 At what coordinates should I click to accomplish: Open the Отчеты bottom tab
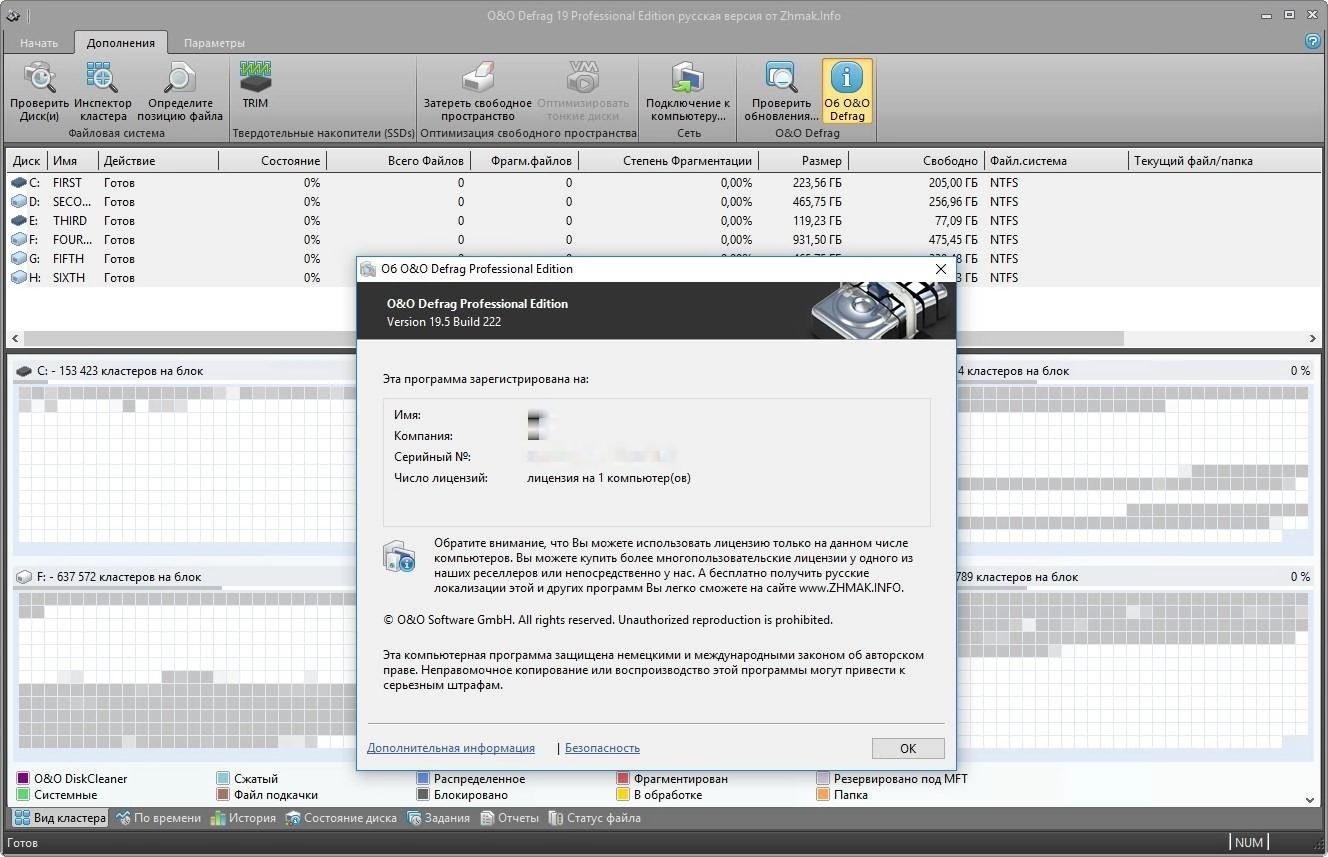click(x=509, y=818)
